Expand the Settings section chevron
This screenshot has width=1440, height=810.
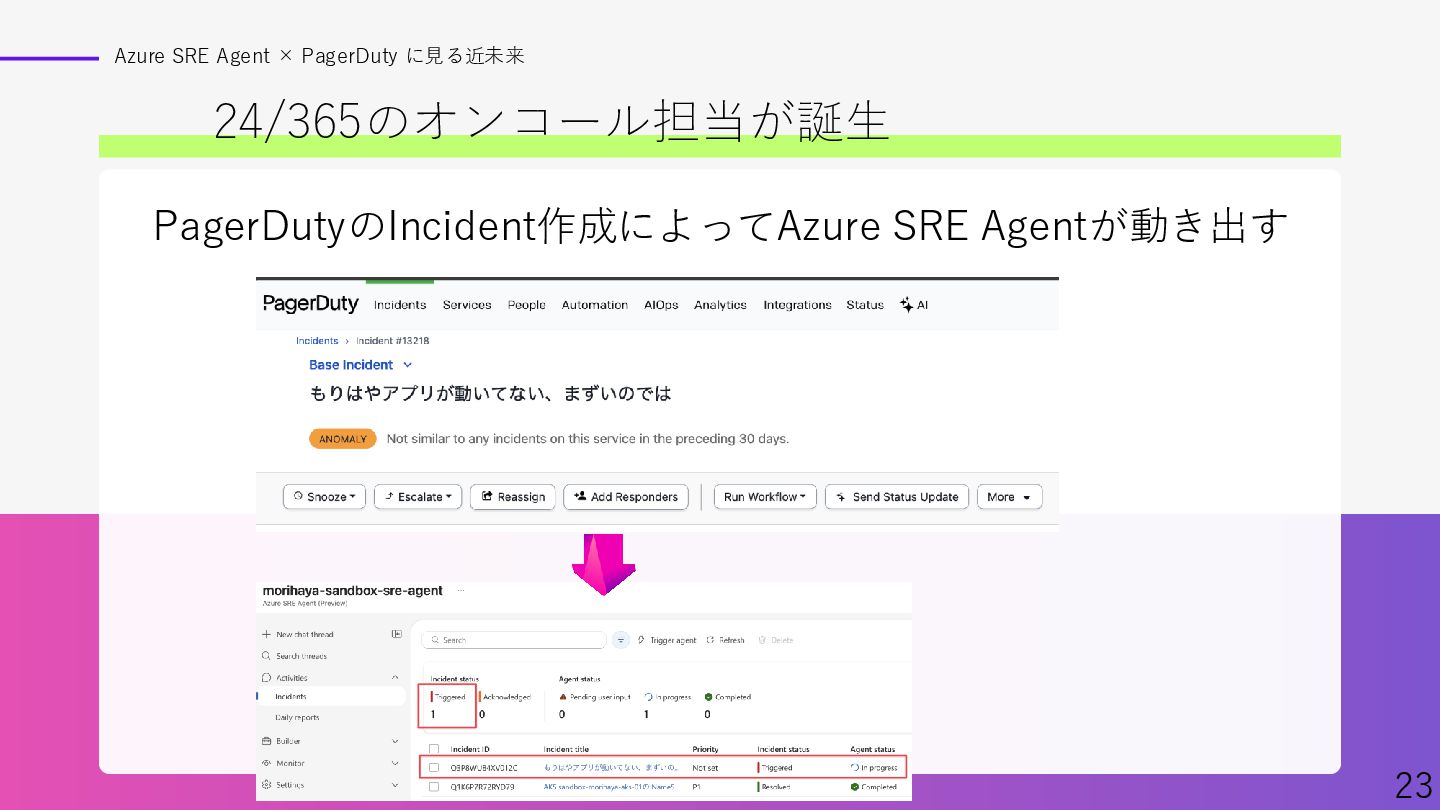pyautogui.click(x=395, y=785)
